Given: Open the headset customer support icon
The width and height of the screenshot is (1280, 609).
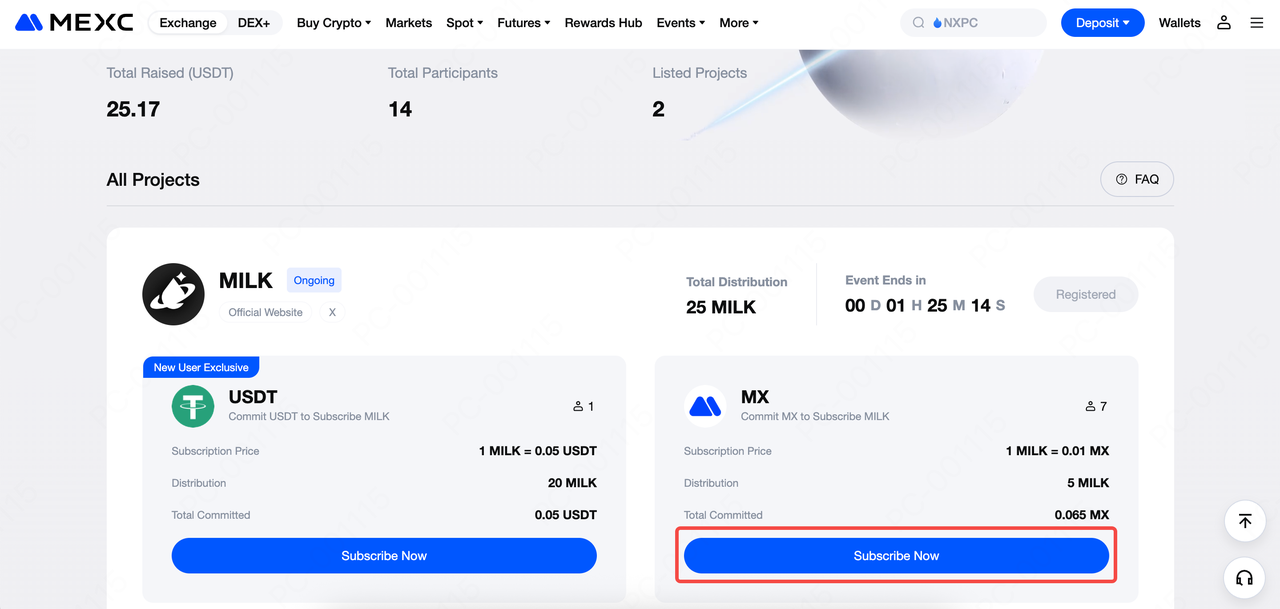Looking at the screenshot, I should click(1245, 578).
